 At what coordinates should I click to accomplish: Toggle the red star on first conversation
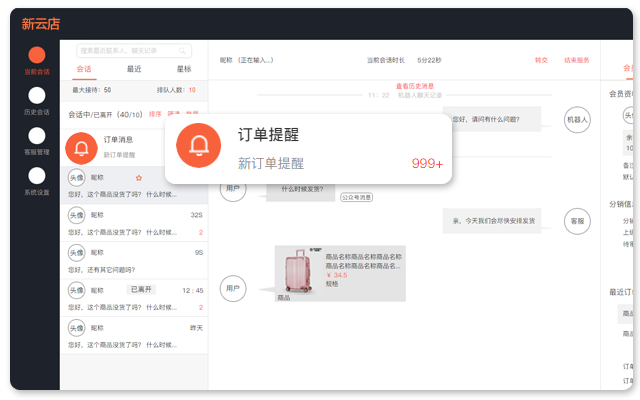click(139, 177)
